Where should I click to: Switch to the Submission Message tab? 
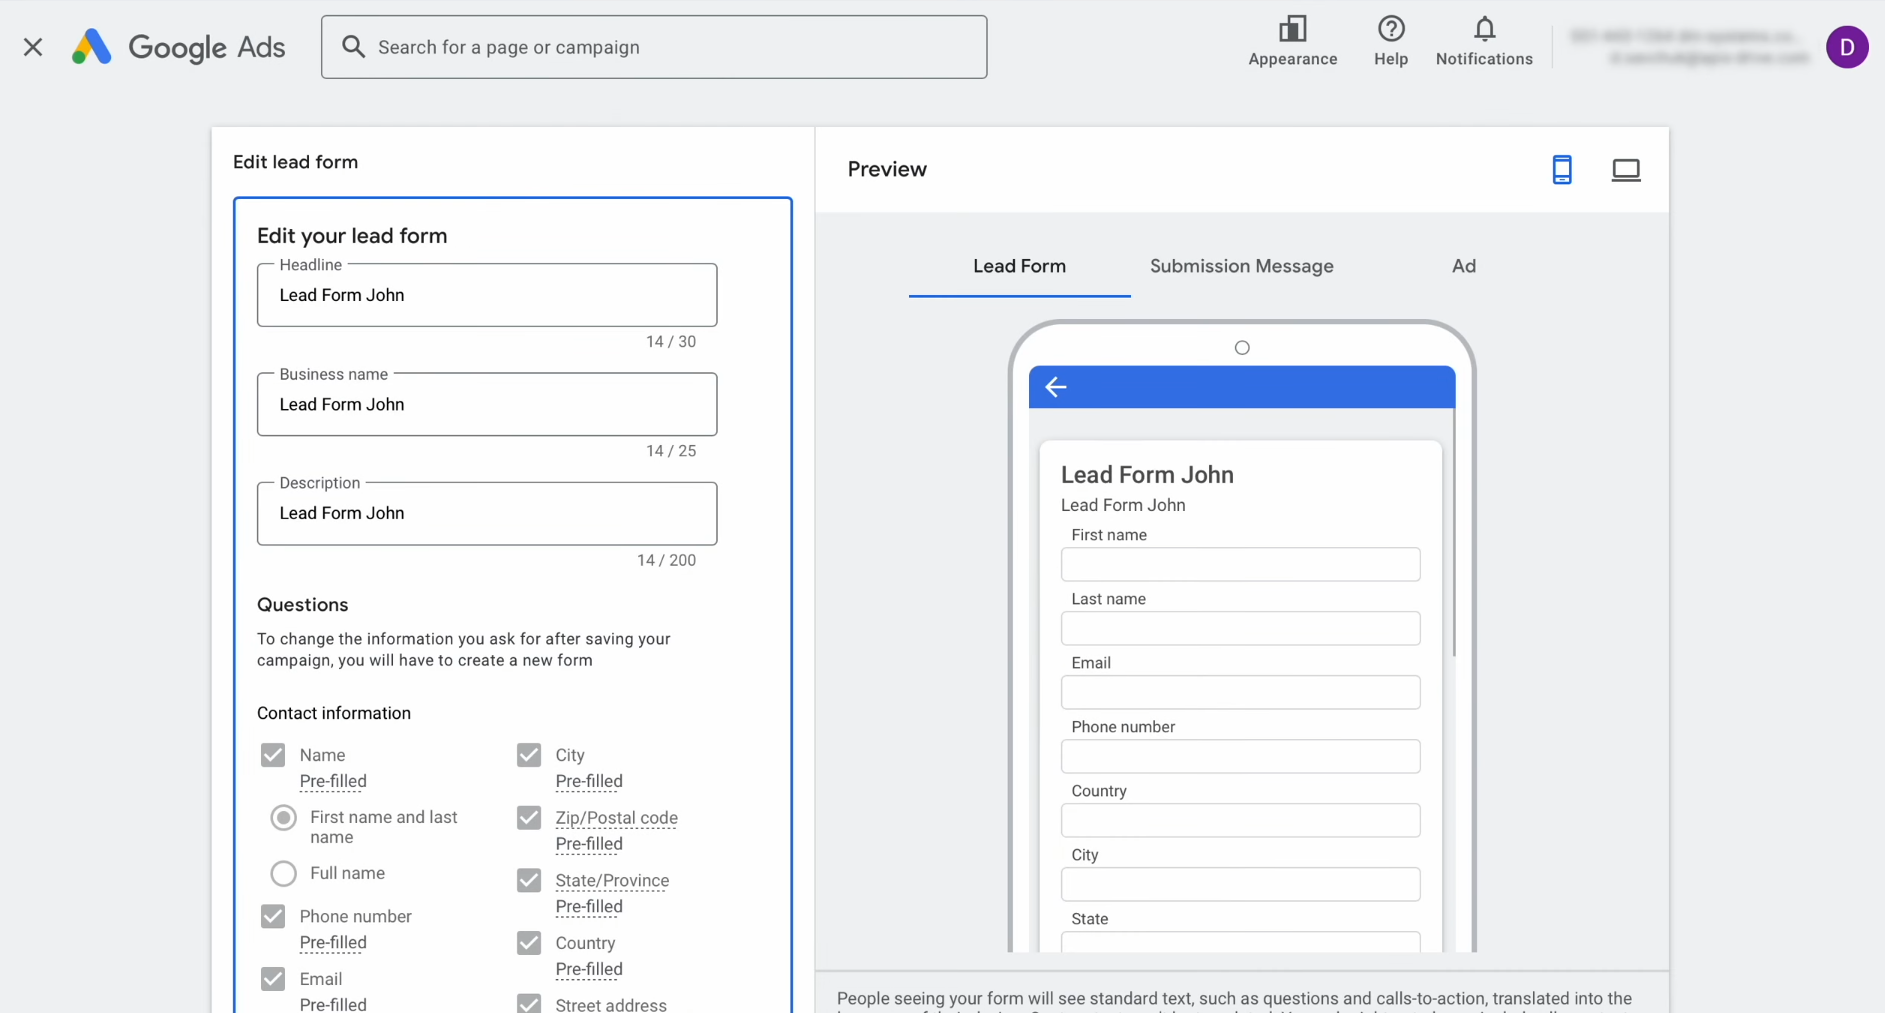(1241, 266)
